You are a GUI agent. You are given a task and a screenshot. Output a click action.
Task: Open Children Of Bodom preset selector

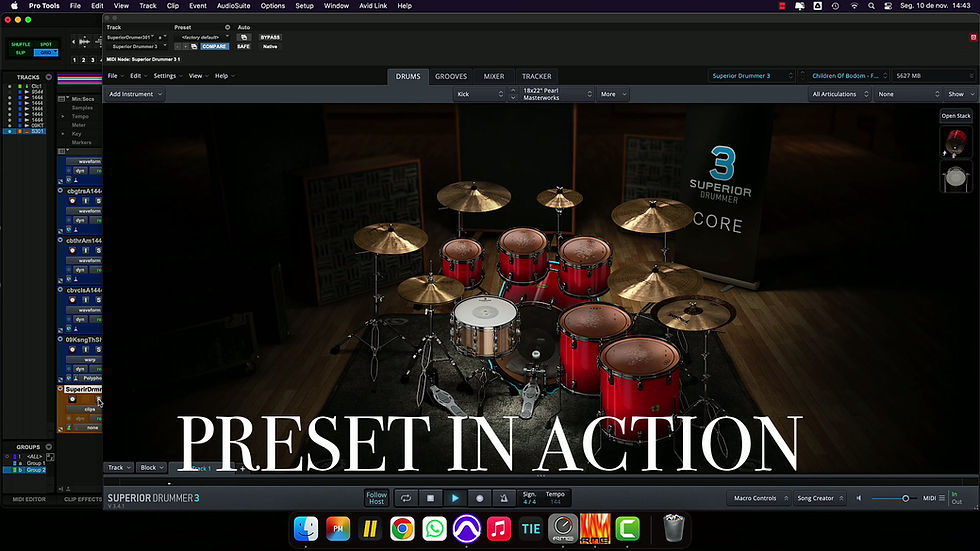[849, 76]
